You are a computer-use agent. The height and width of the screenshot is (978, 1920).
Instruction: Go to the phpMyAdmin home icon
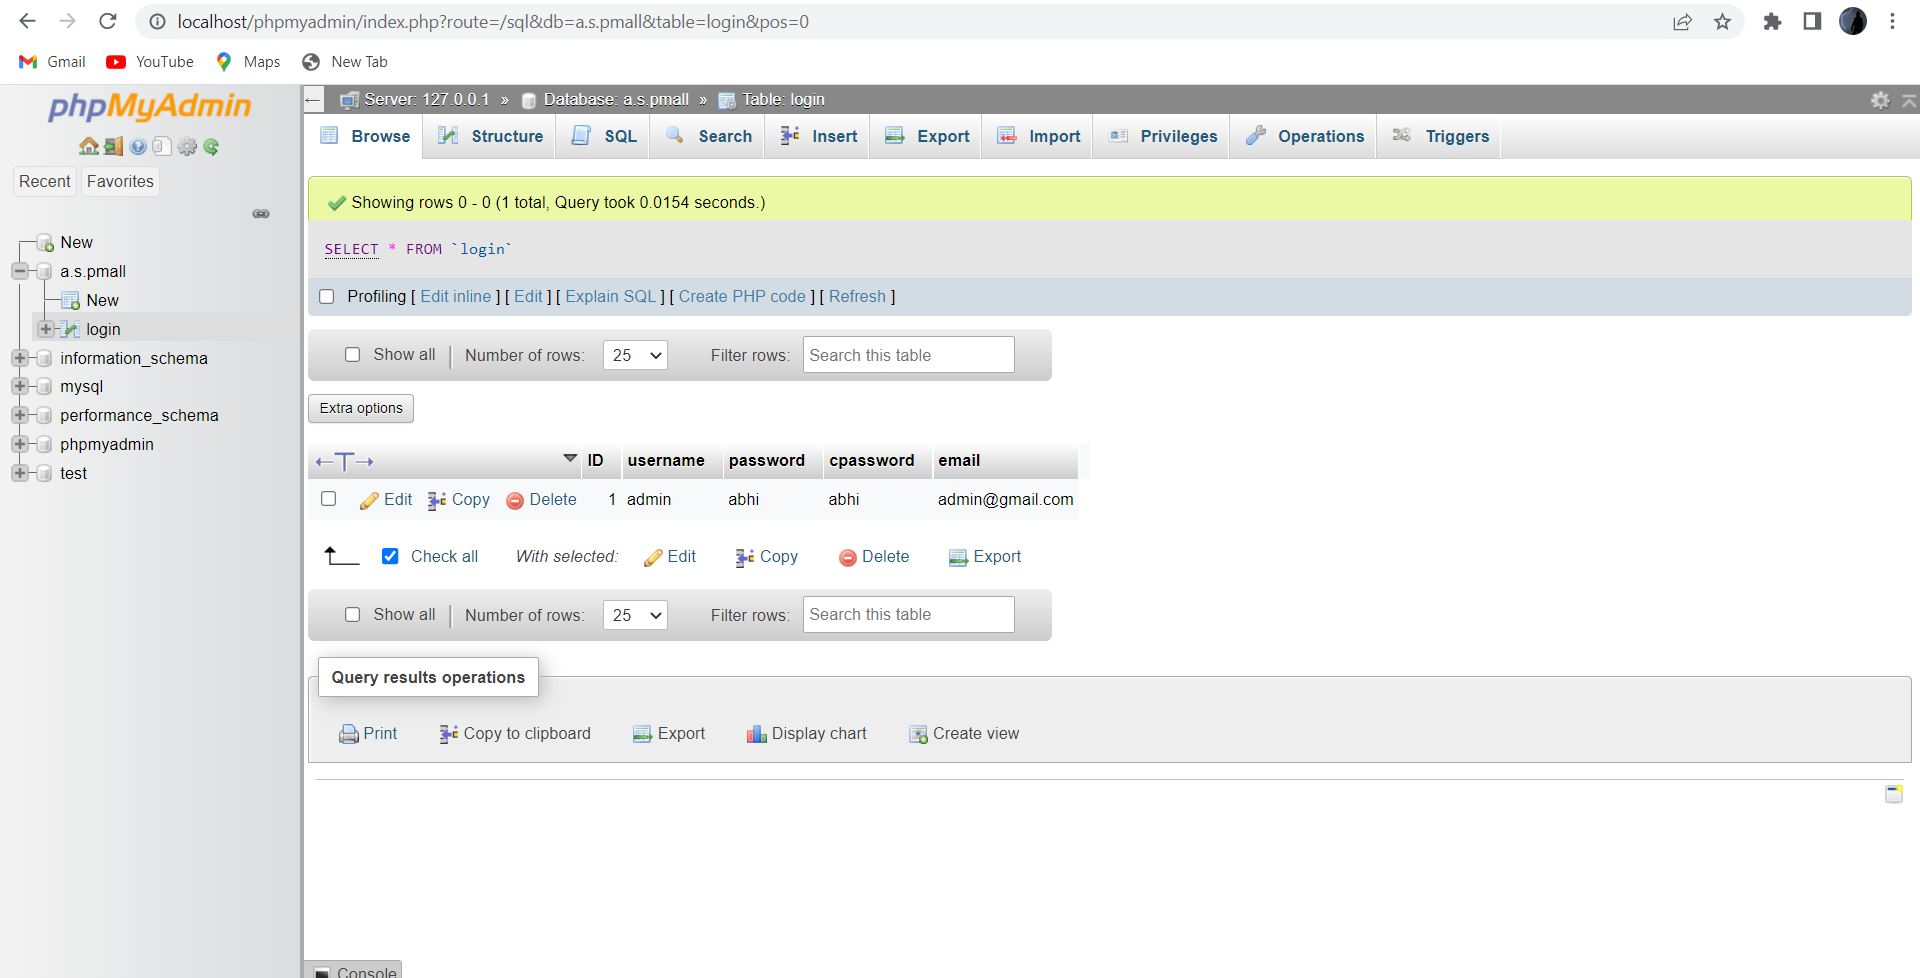[89, 146]
